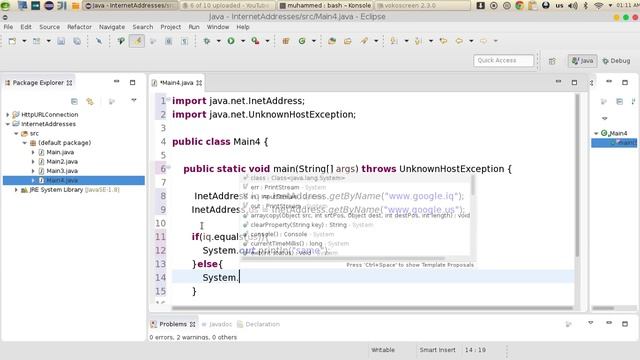640x360 pixels.
Task: Open the Source menu
Action: coord(49,27)
